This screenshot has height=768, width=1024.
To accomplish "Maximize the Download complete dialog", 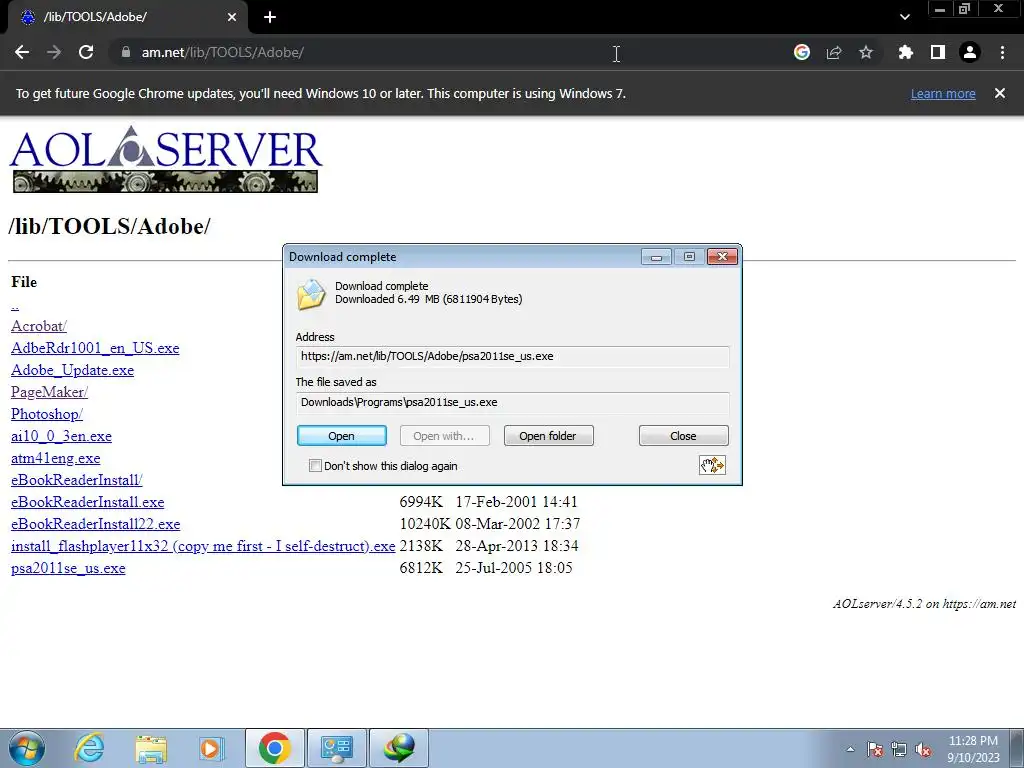I will [x=689, y=257].
